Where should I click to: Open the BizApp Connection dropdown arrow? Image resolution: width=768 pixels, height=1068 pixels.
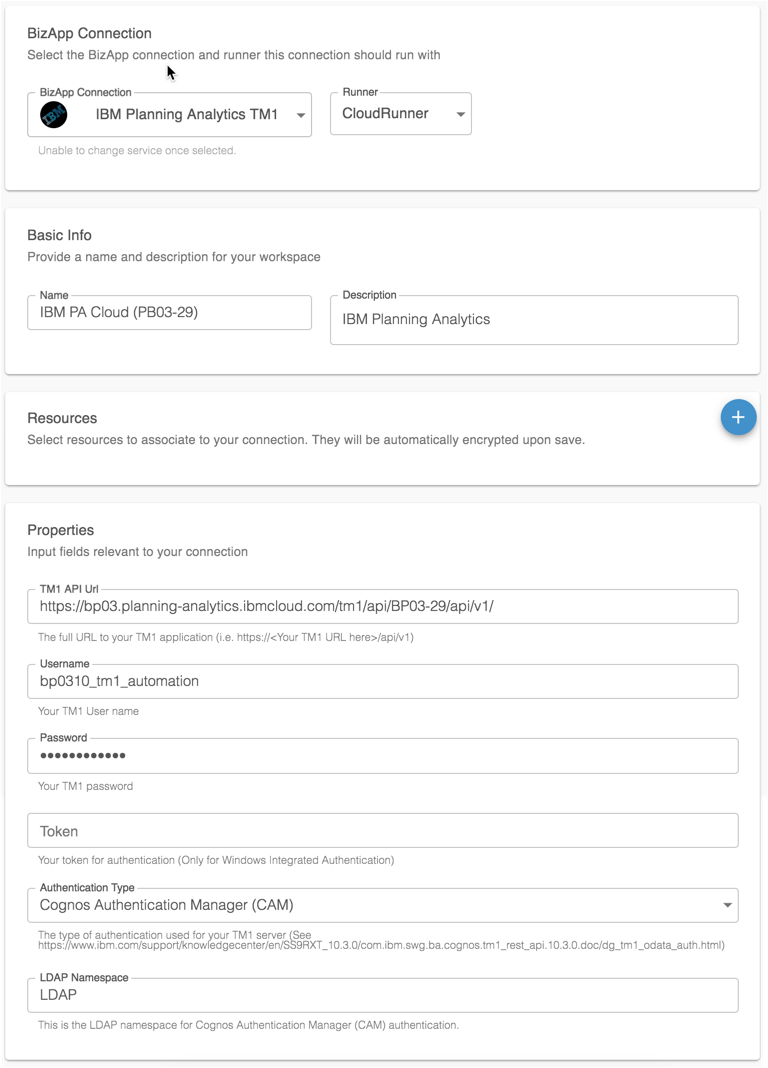click(300, 115)
